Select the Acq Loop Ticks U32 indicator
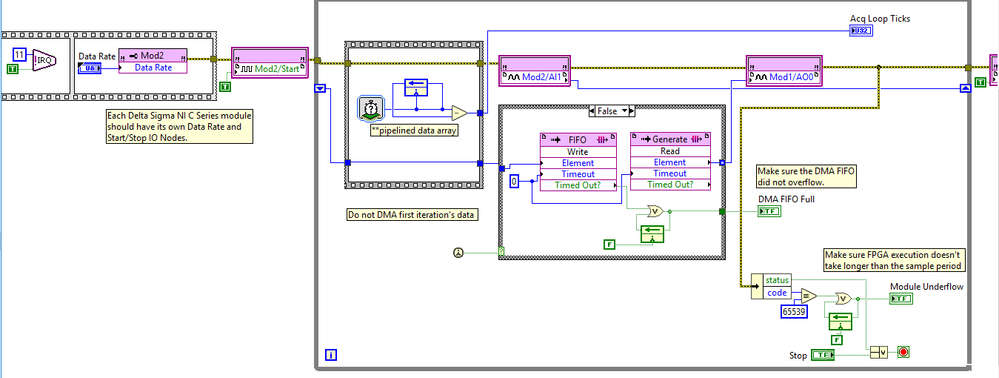The width and height of the screenshot is (999, 378). [861, 31]
